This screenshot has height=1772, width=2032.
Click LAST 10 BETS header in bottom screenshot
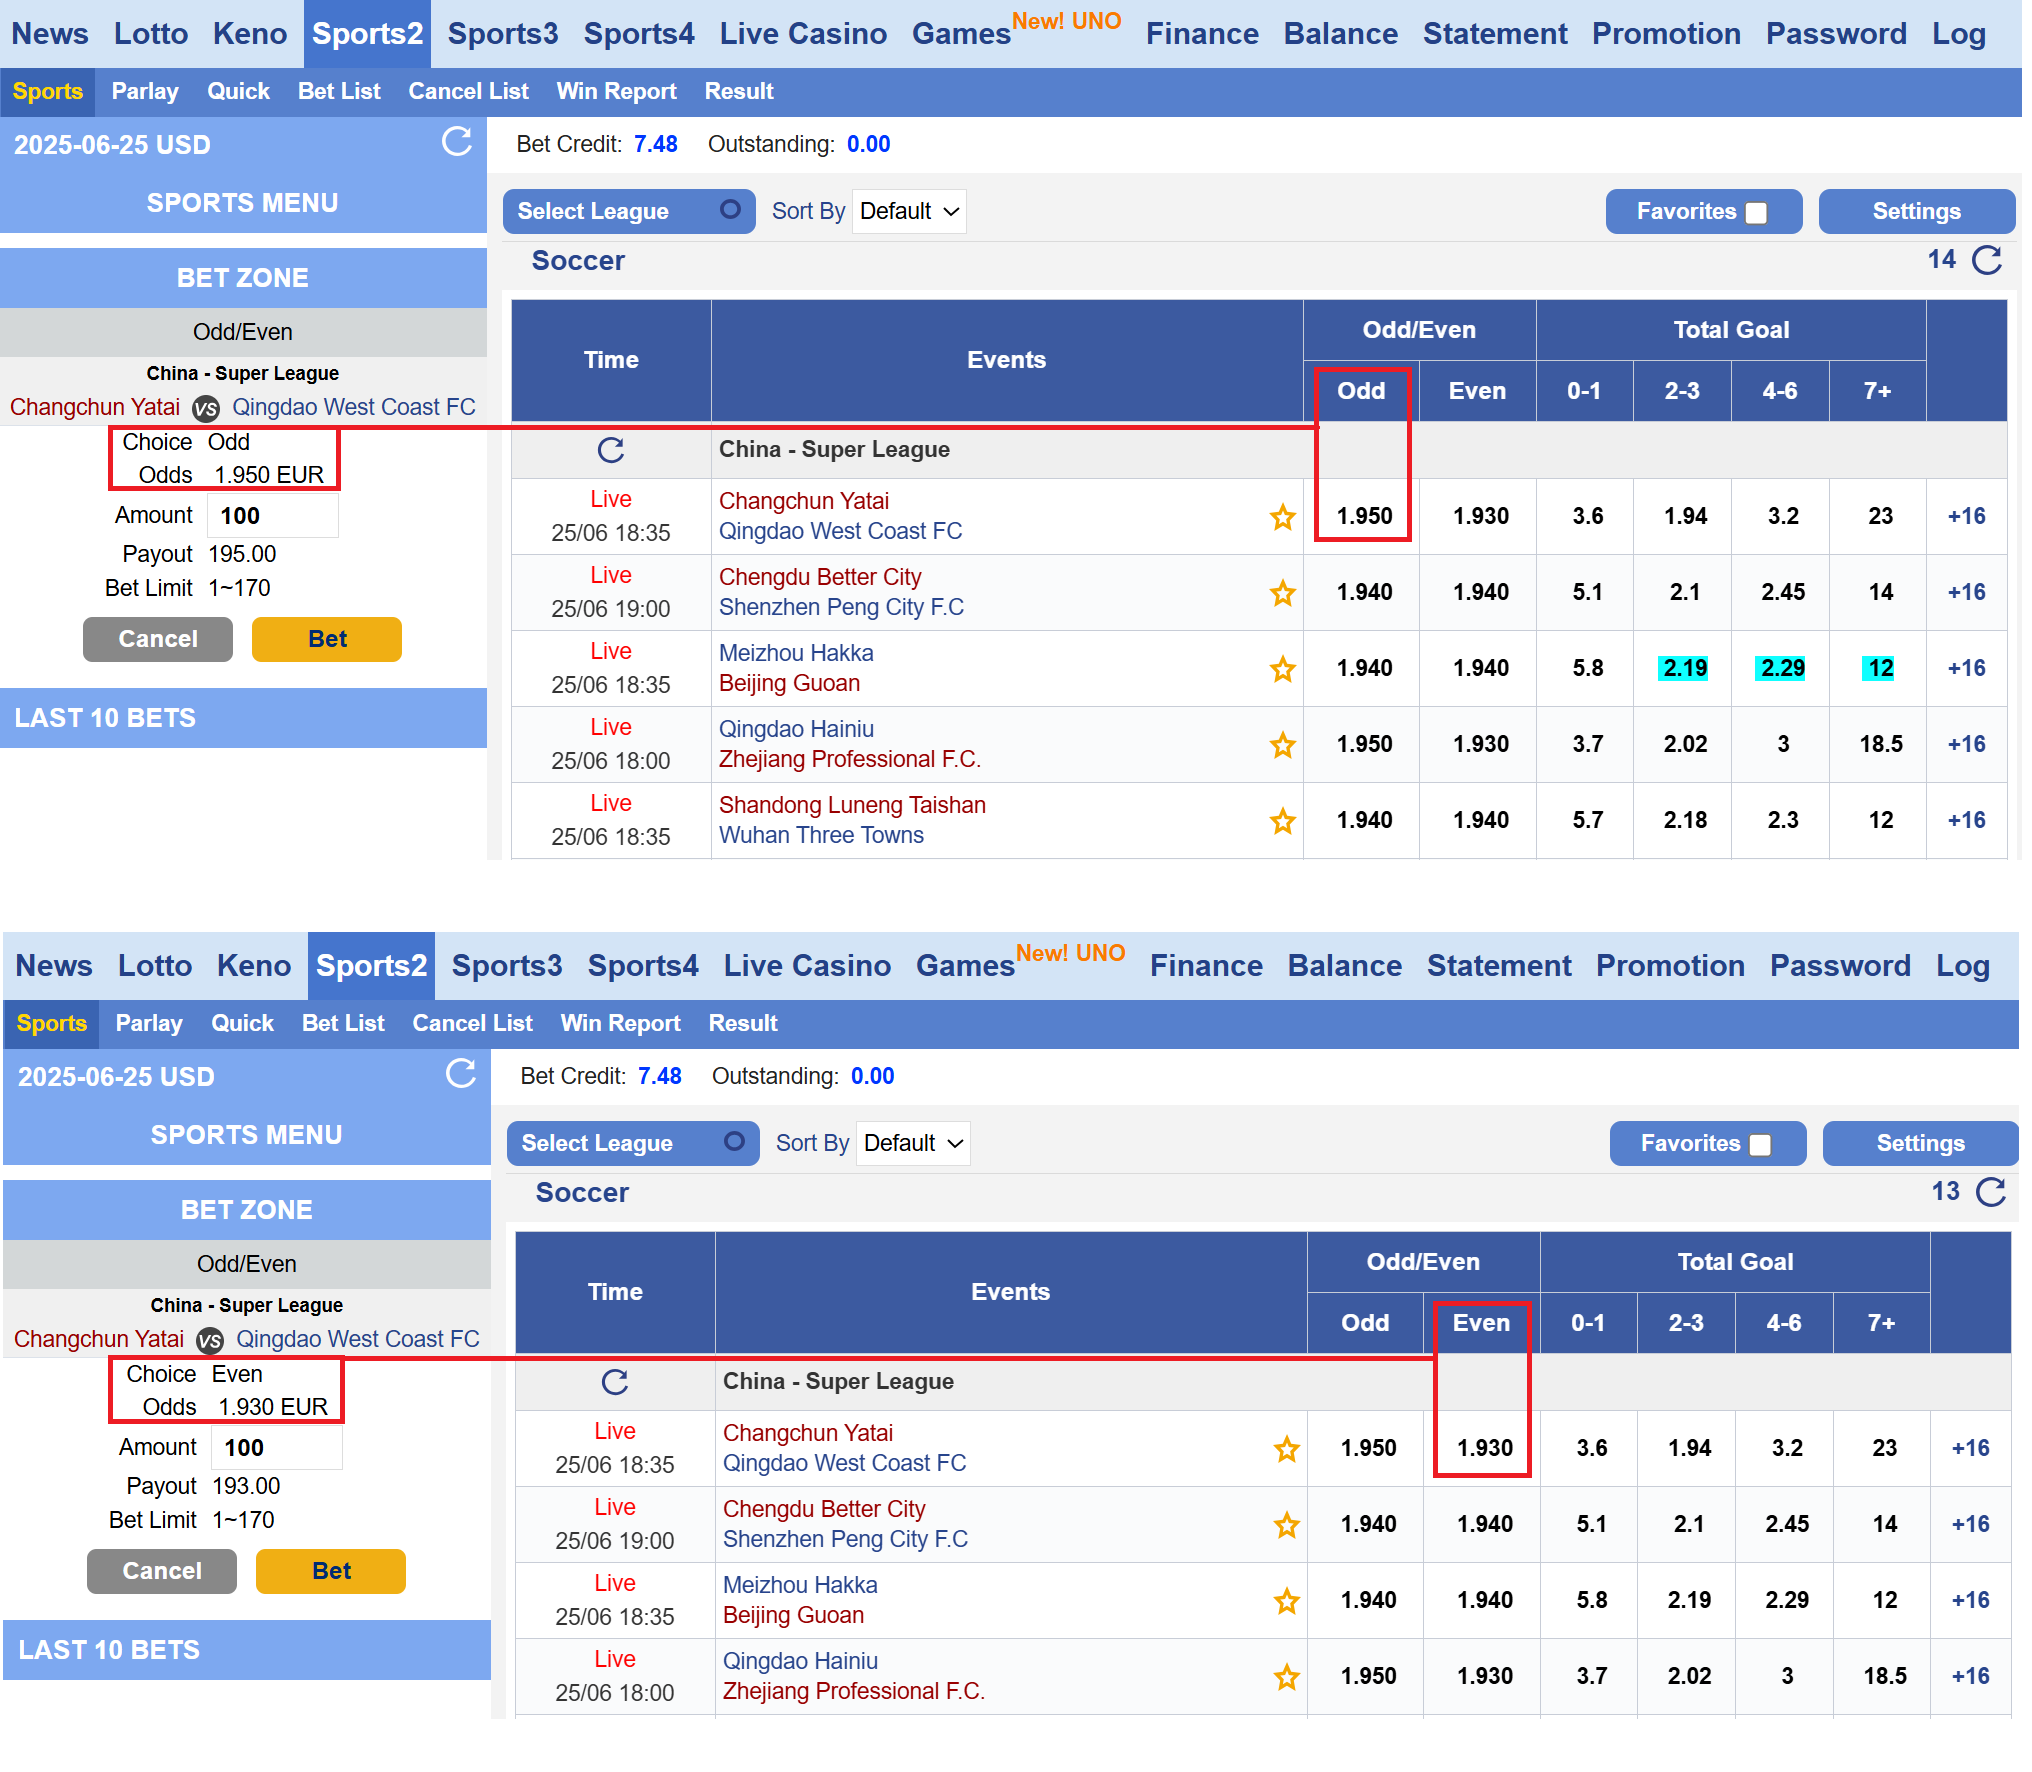[247, 1650]
